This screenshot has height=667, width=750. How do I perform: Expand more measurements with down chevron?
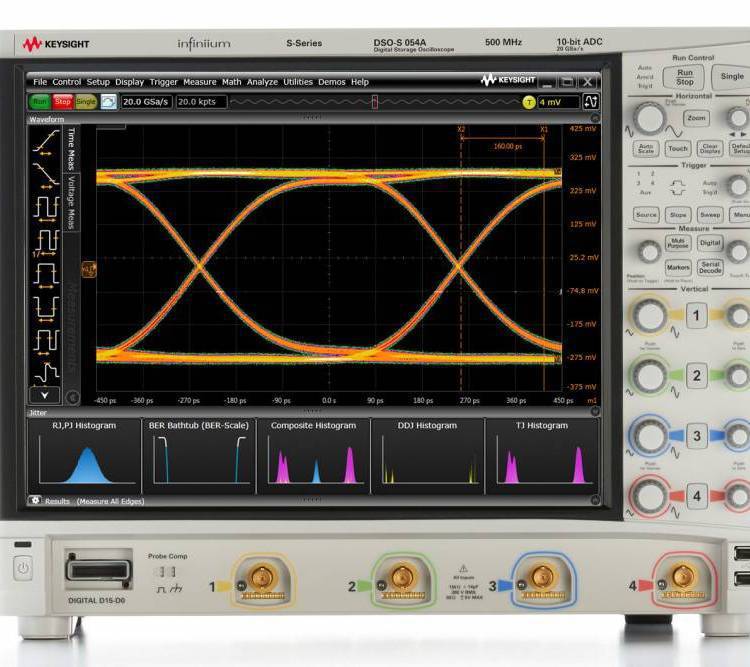pos(44,395)
